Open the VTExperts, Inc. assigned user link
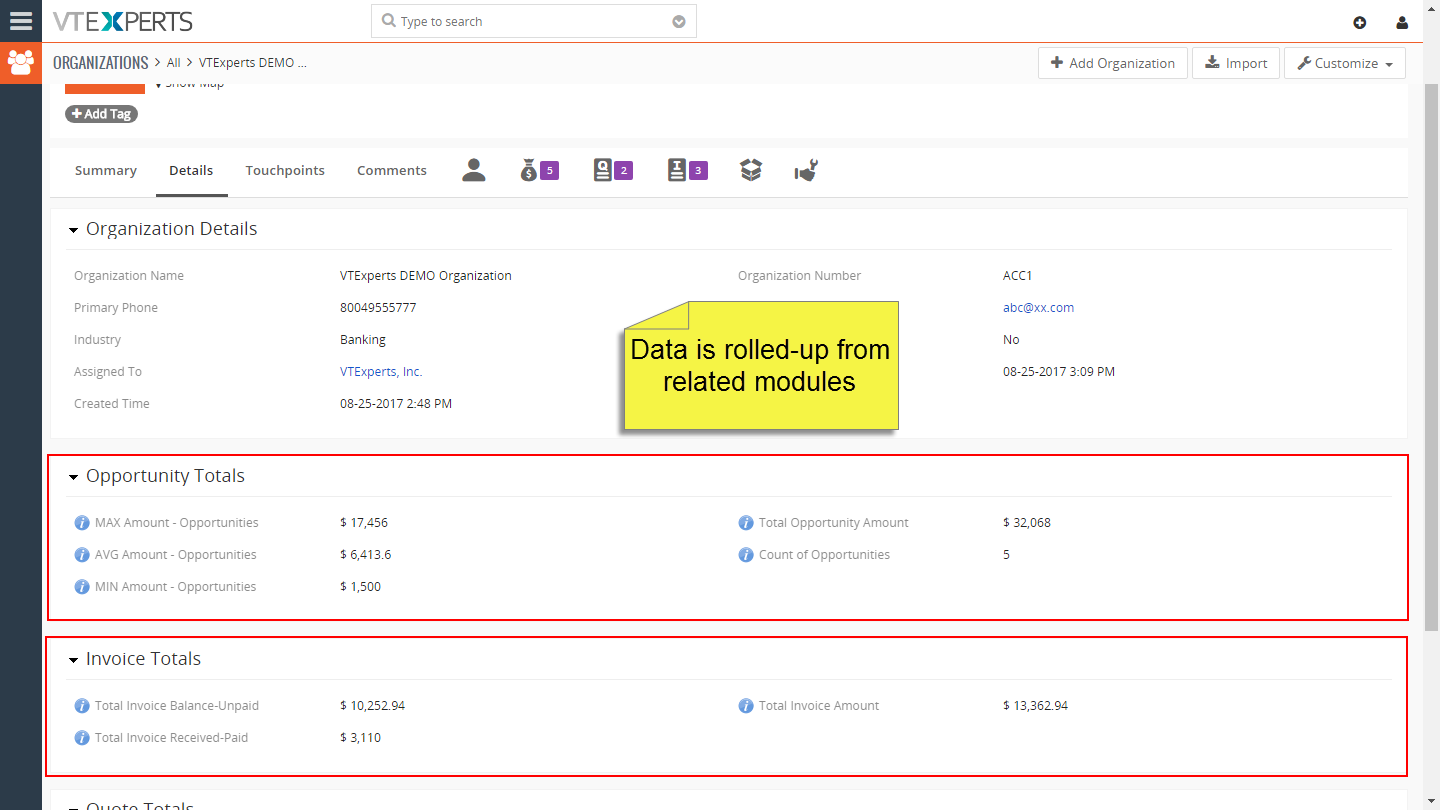The image size is (1440, 810). pyautogui.click(x=381, y=372)
